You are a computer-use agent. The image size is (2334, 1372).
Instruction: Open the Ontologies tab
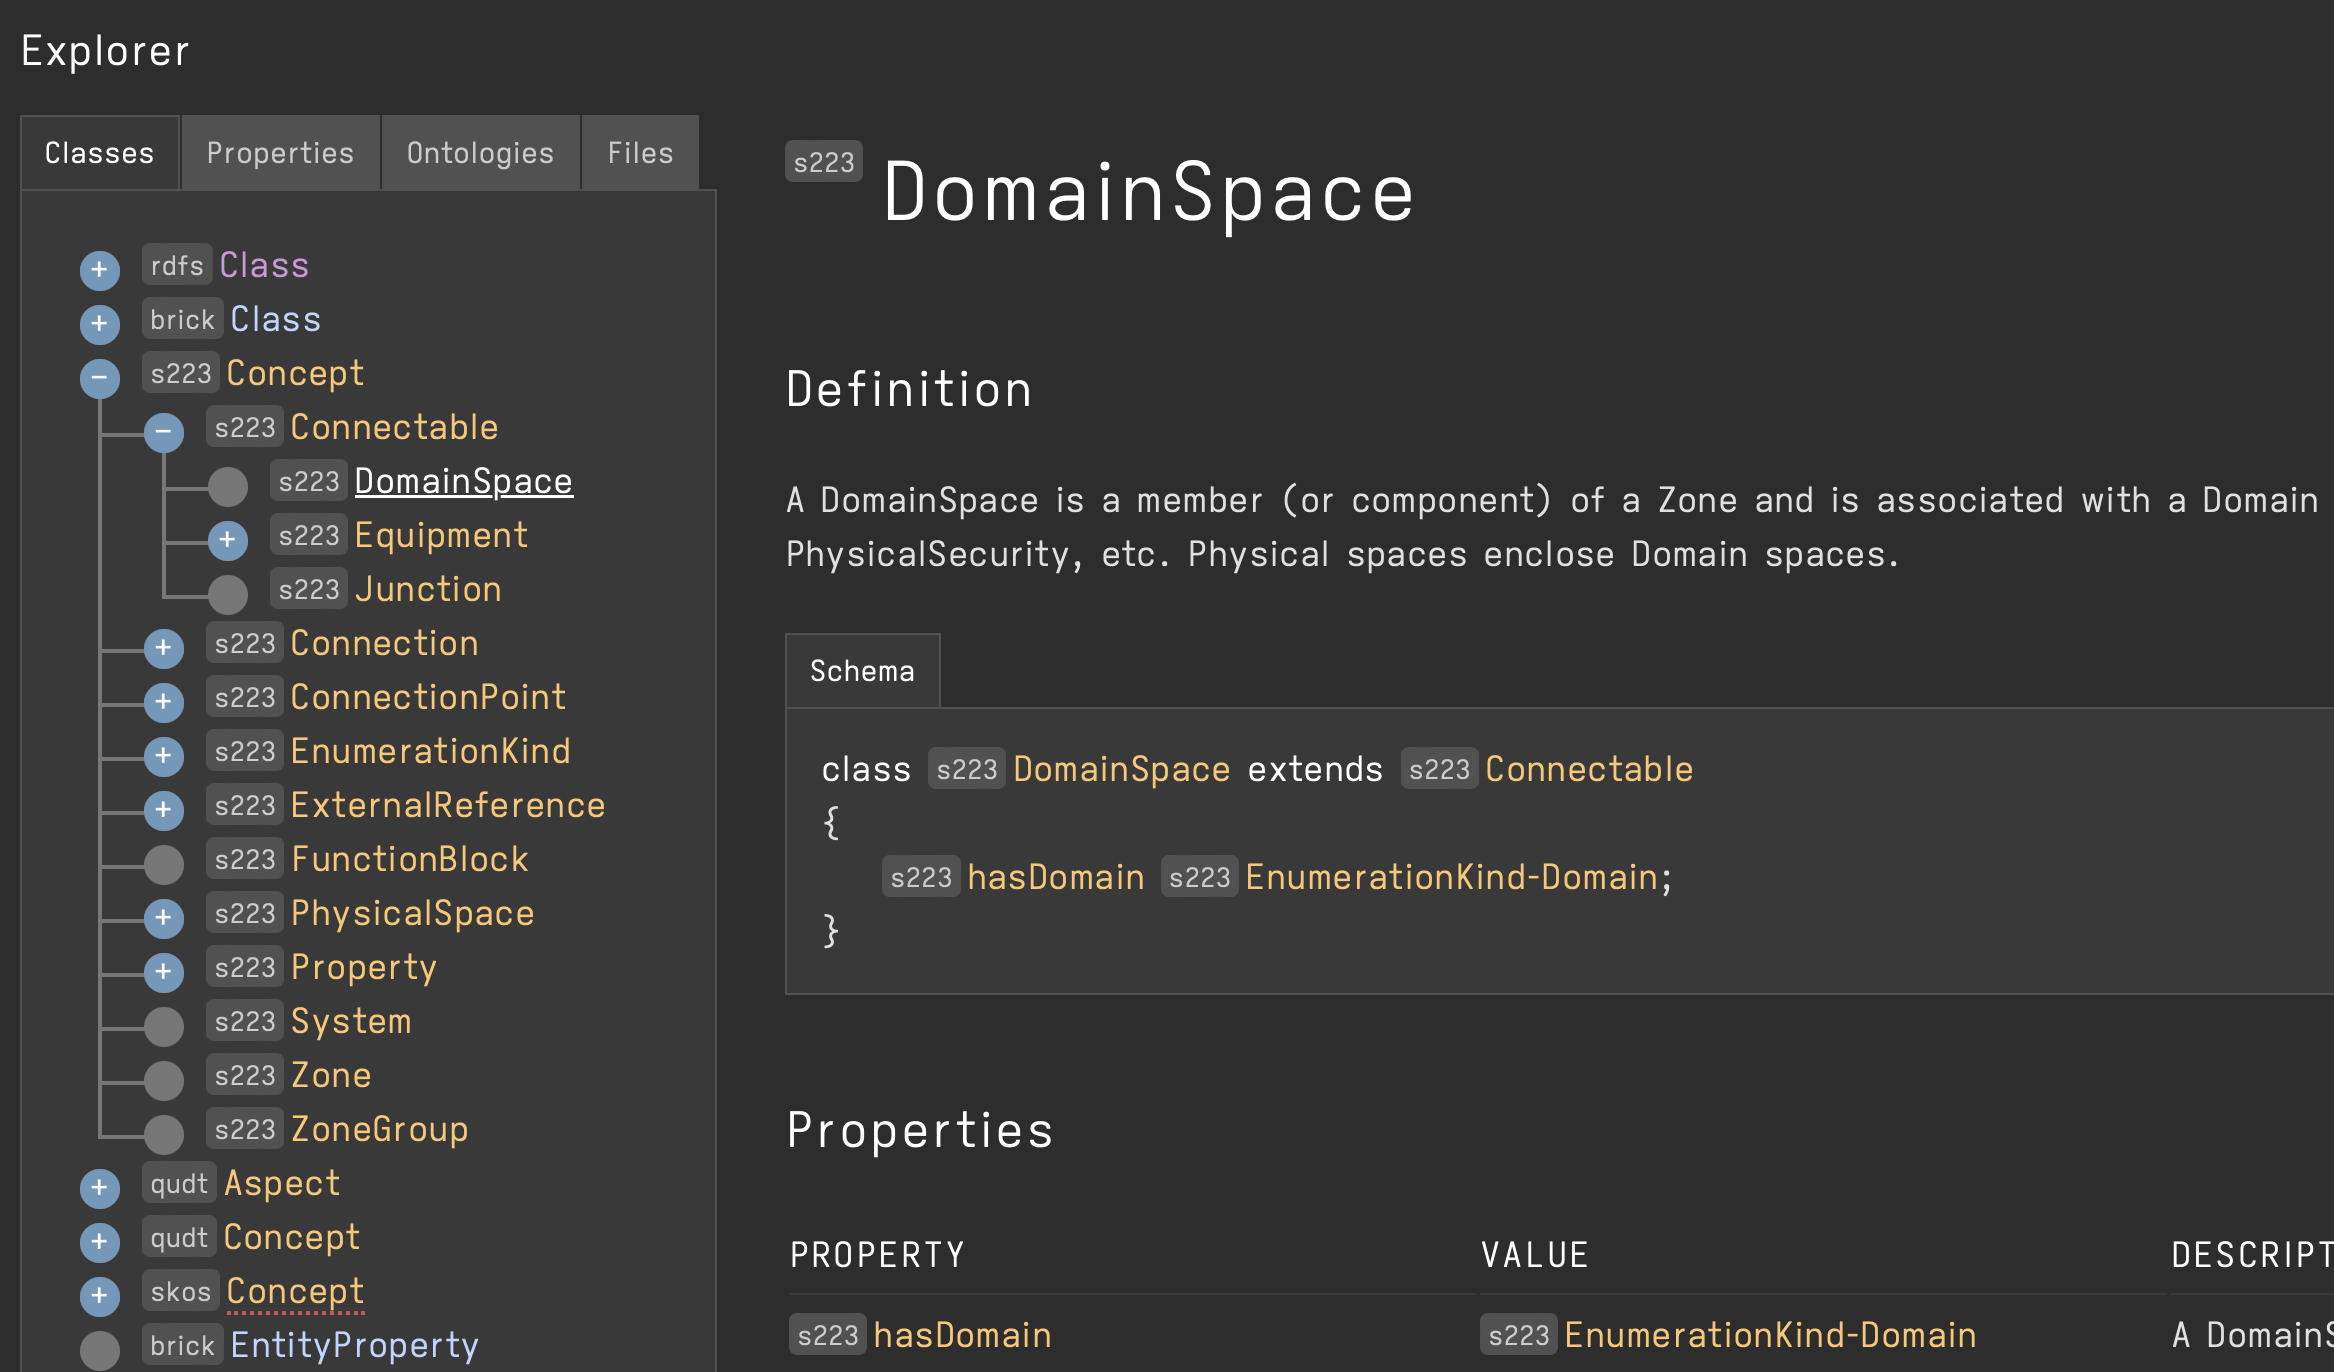pos(480,153)
